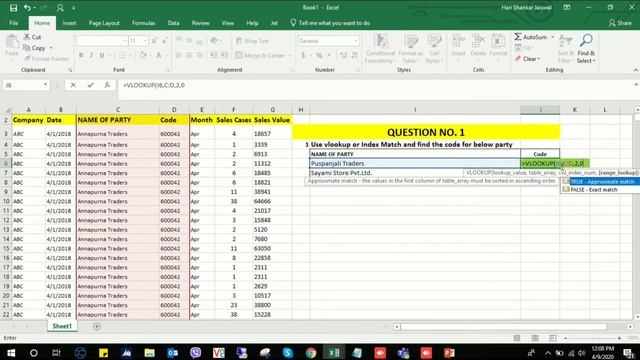Click the Save icon in title bar
The height and width of the screenshot is (360, 640).
click(x=13, y=8)
